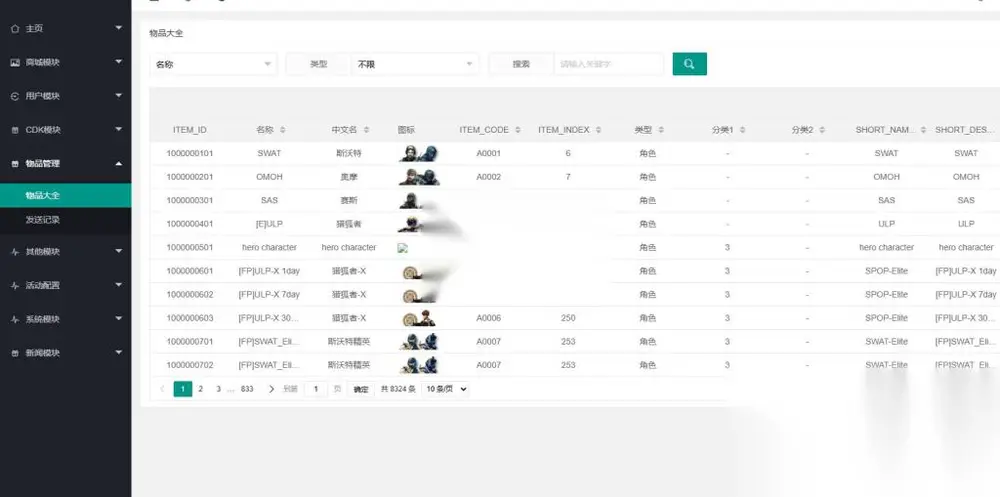Click the A0006 item code cell

point(489,318)
